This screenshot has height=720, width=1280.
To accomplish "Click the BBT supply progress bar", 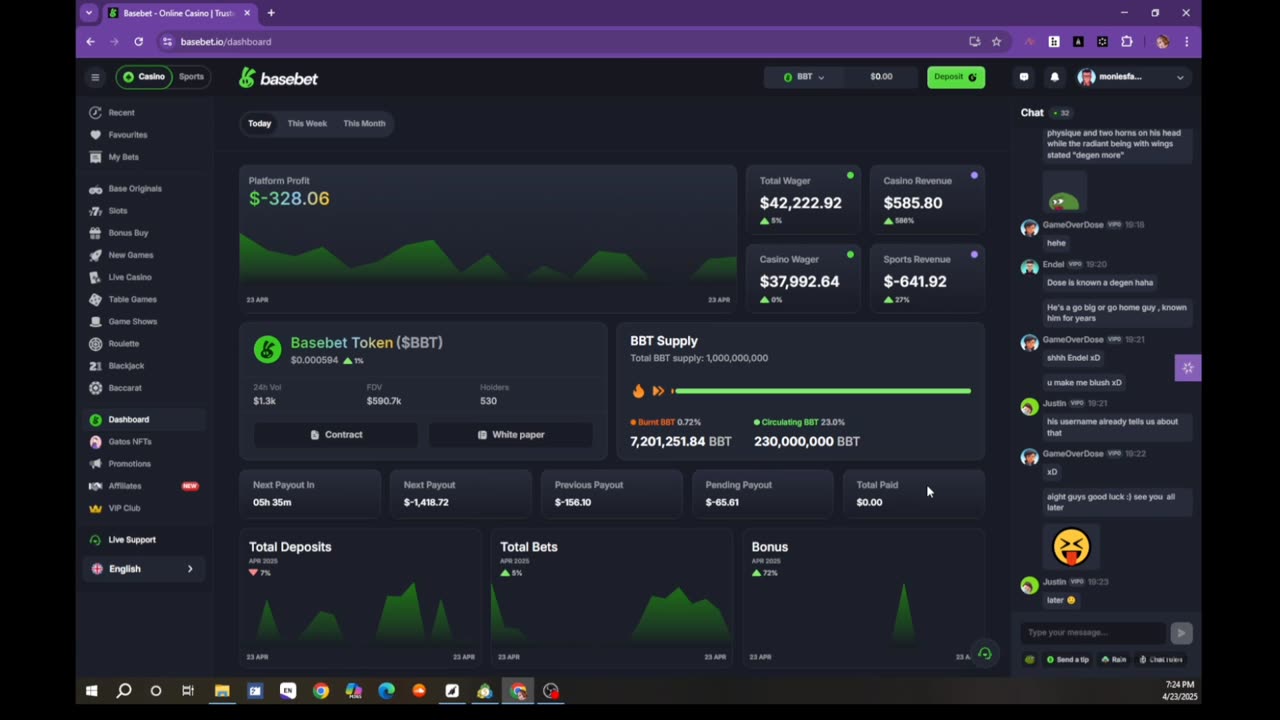I will click(x=821, y=391).
